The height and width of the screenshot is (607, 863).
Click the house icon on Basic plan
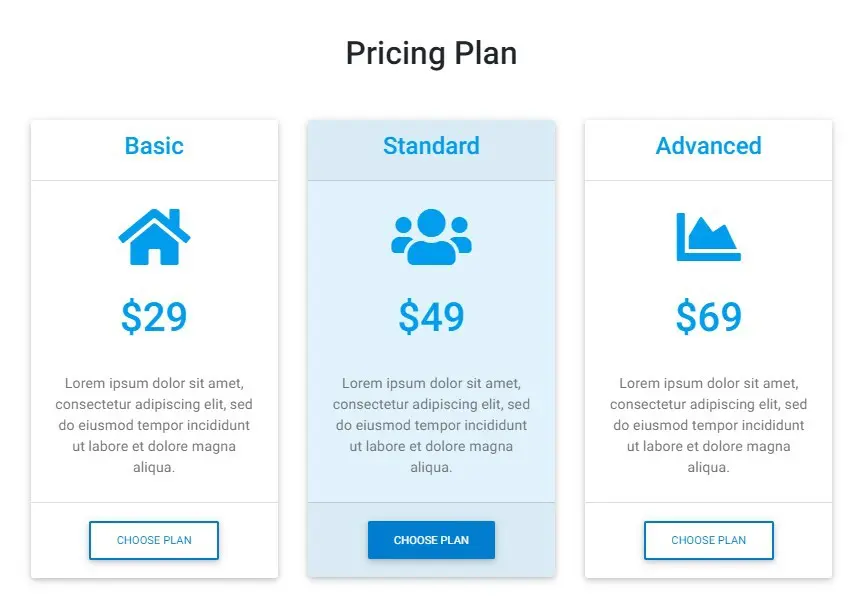154,238
